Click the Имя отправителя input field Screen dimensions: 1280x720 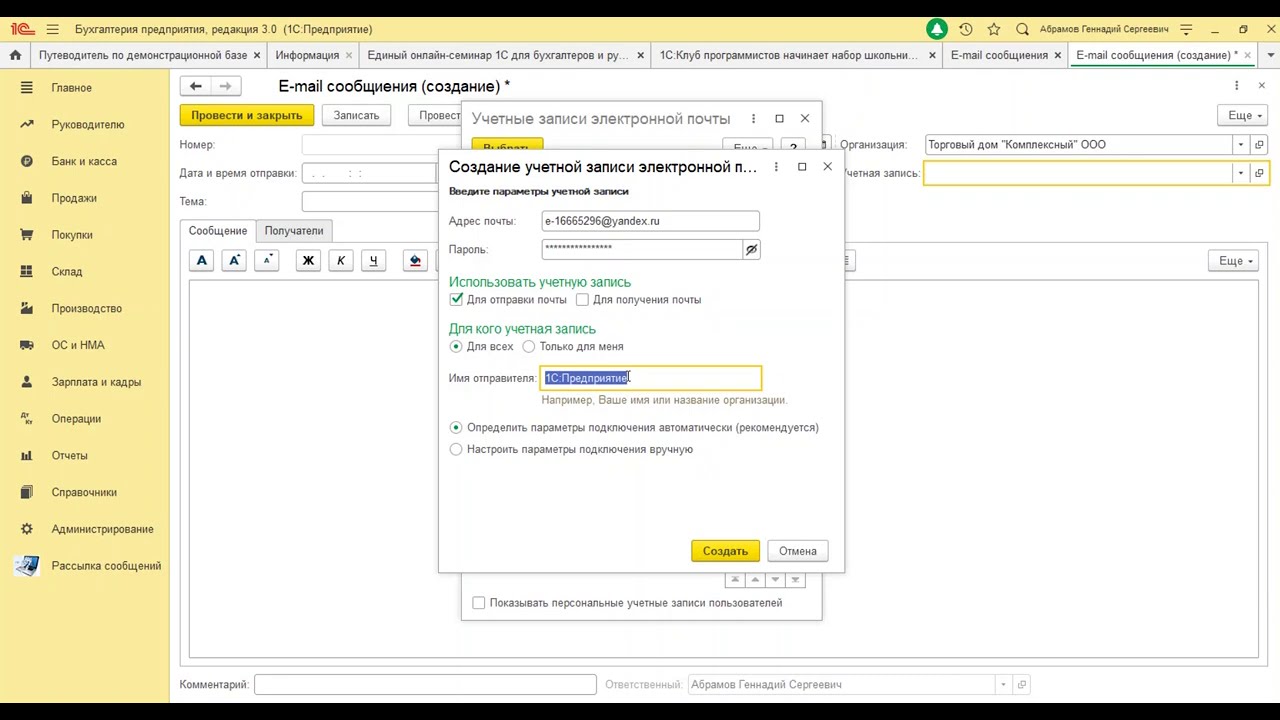click(651, 378)
